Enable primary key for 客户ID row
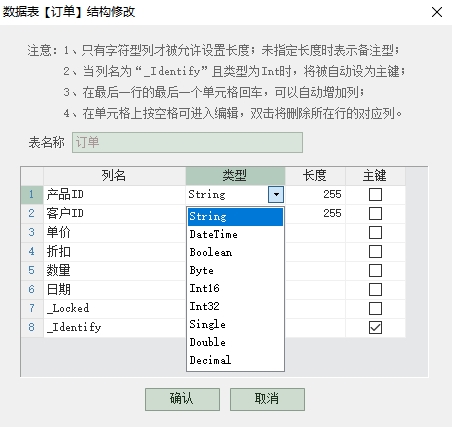This screenshot has width=452, height=427. coord(375,214)
